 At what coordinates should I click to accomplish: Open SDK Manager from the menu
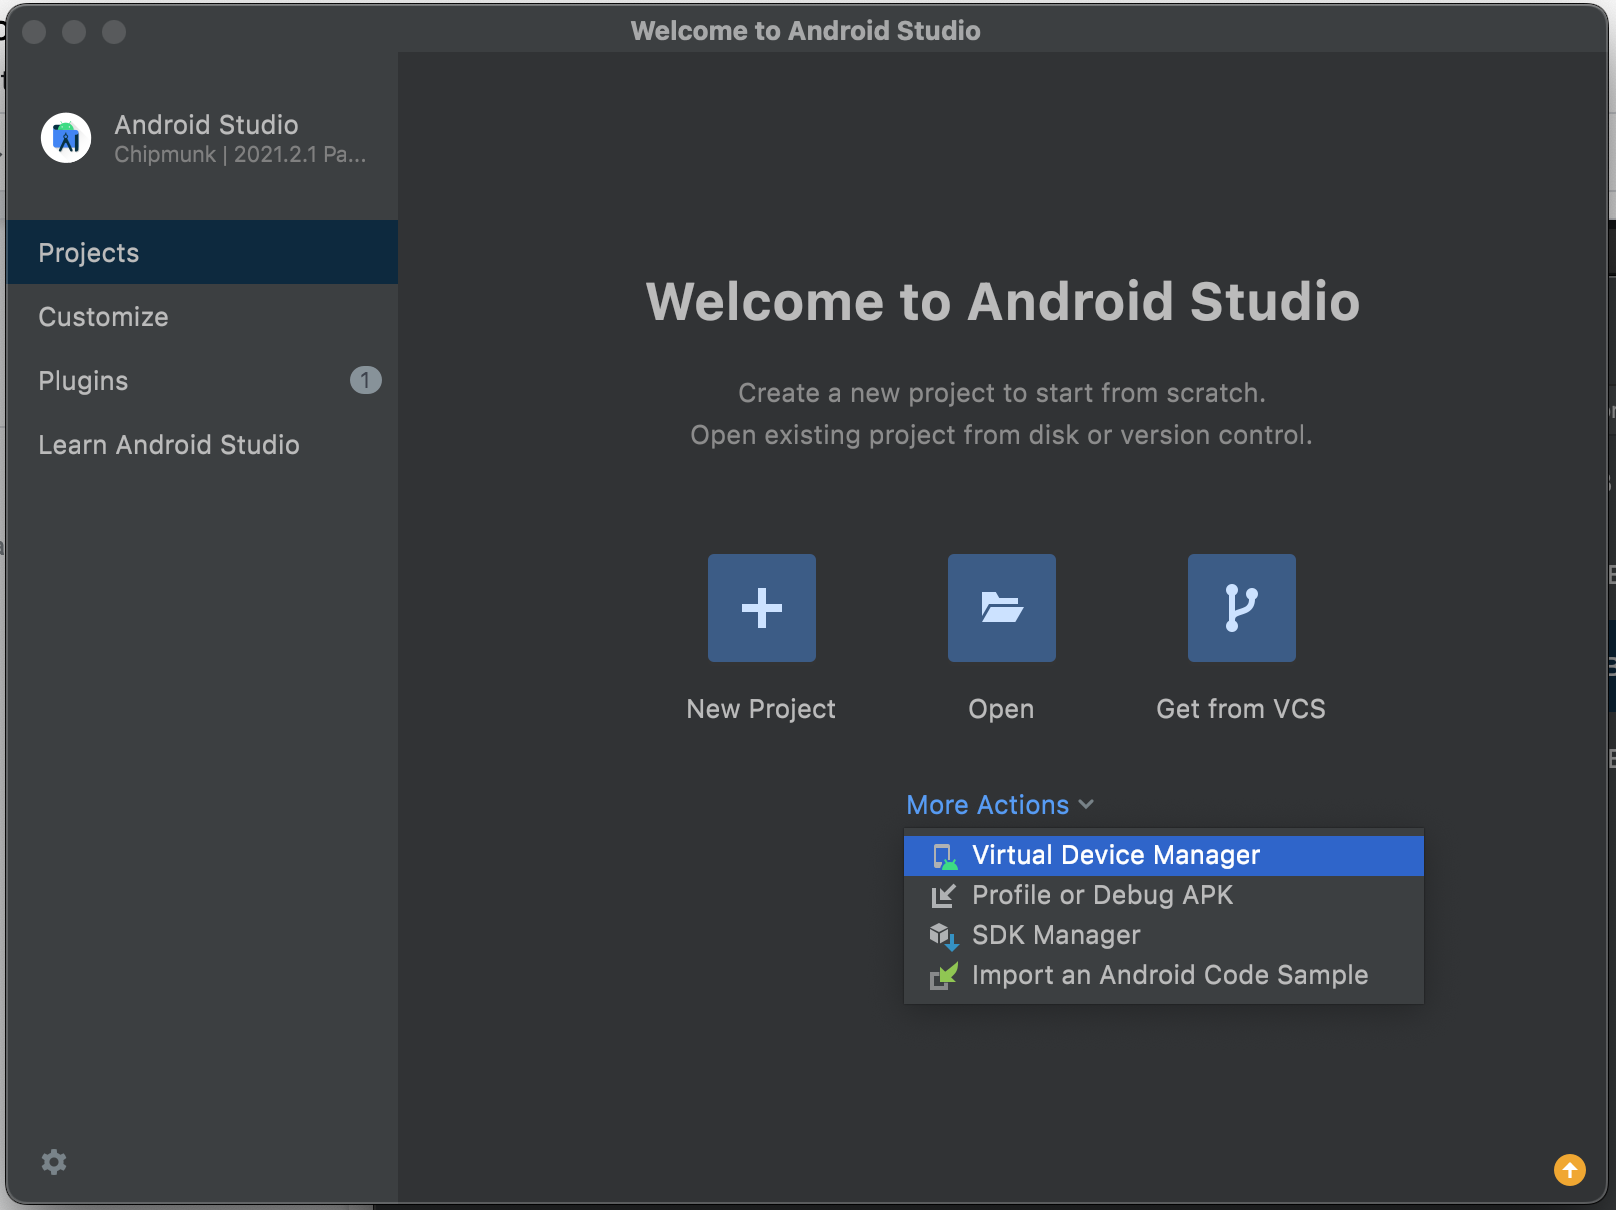coord(1164,936)
